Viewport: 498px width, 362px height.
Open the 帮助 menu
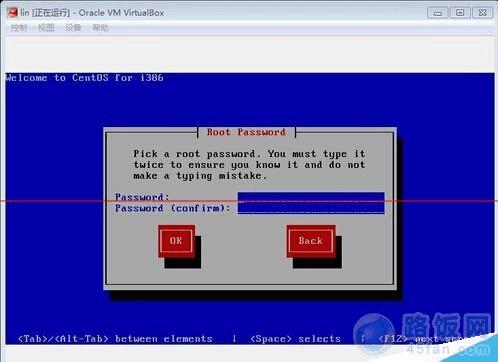tap(100, 28)
